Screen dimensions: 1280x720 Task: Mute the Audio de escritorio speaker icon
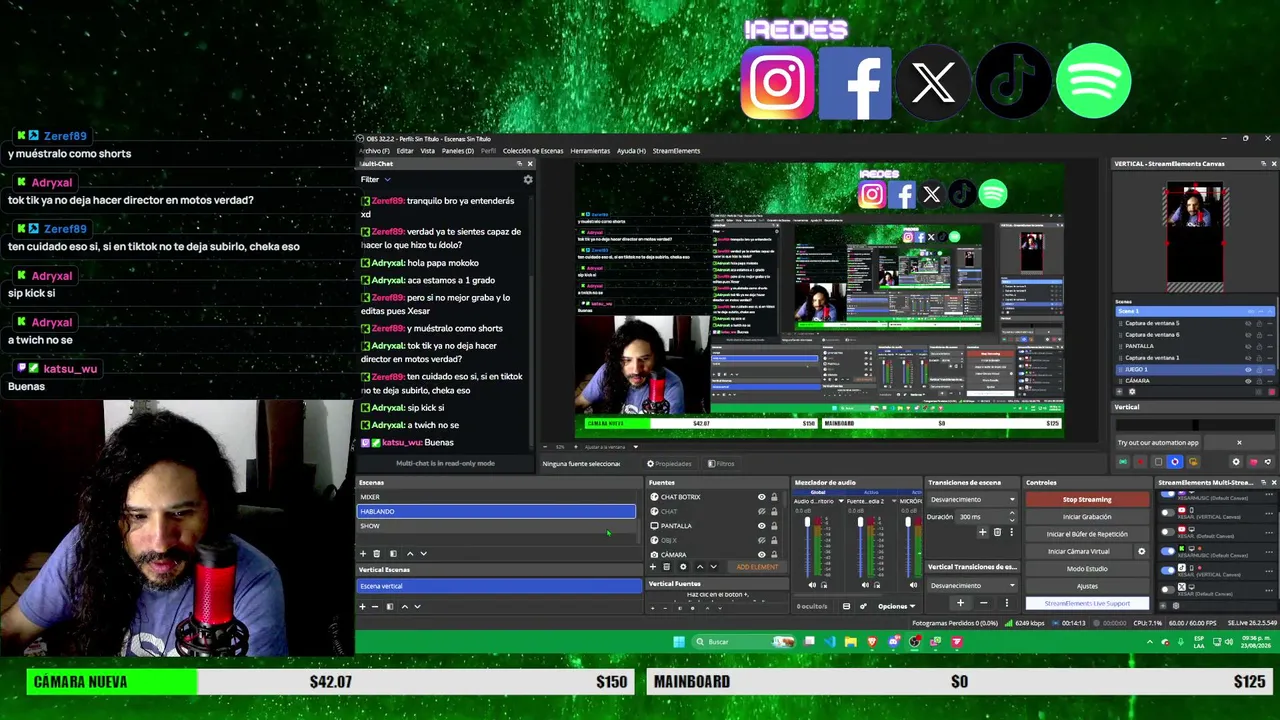[812, 585]
